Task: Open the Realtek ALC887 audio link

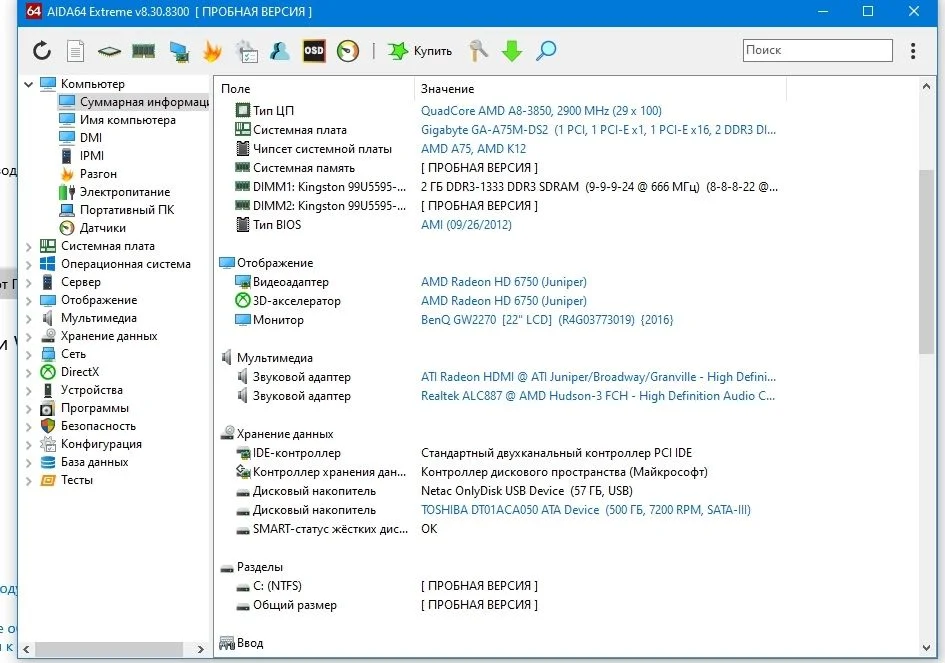Action: [598, 396]
